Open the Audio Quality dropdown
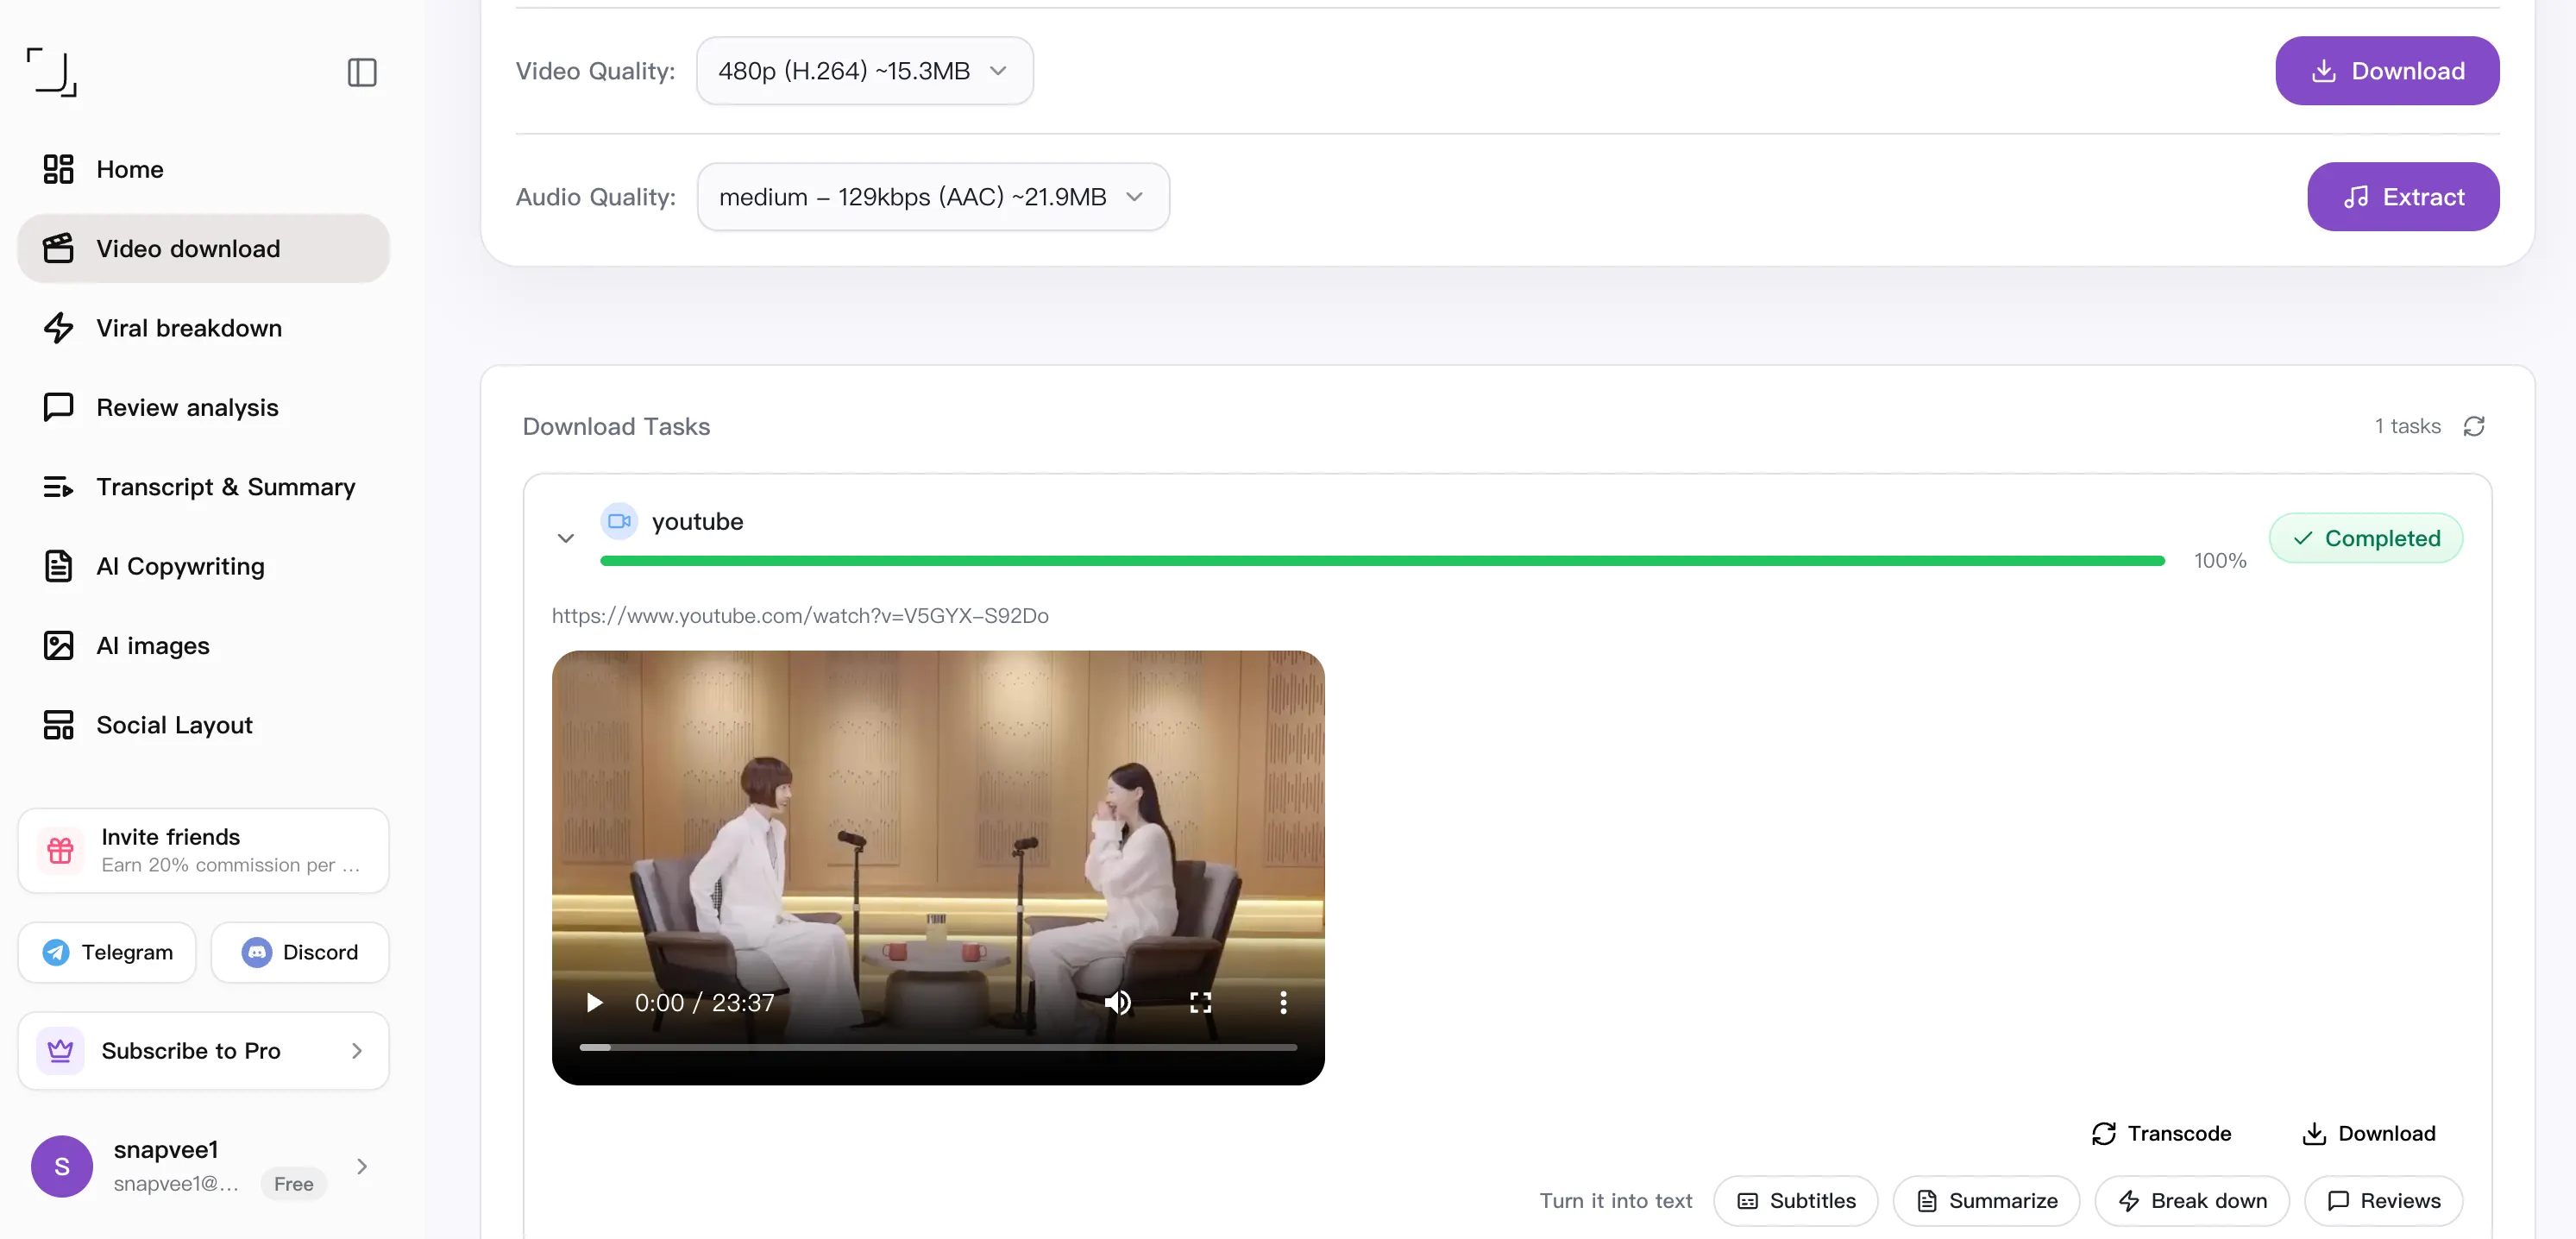This screenshot has height=1239, width=2576. [933, 197]
